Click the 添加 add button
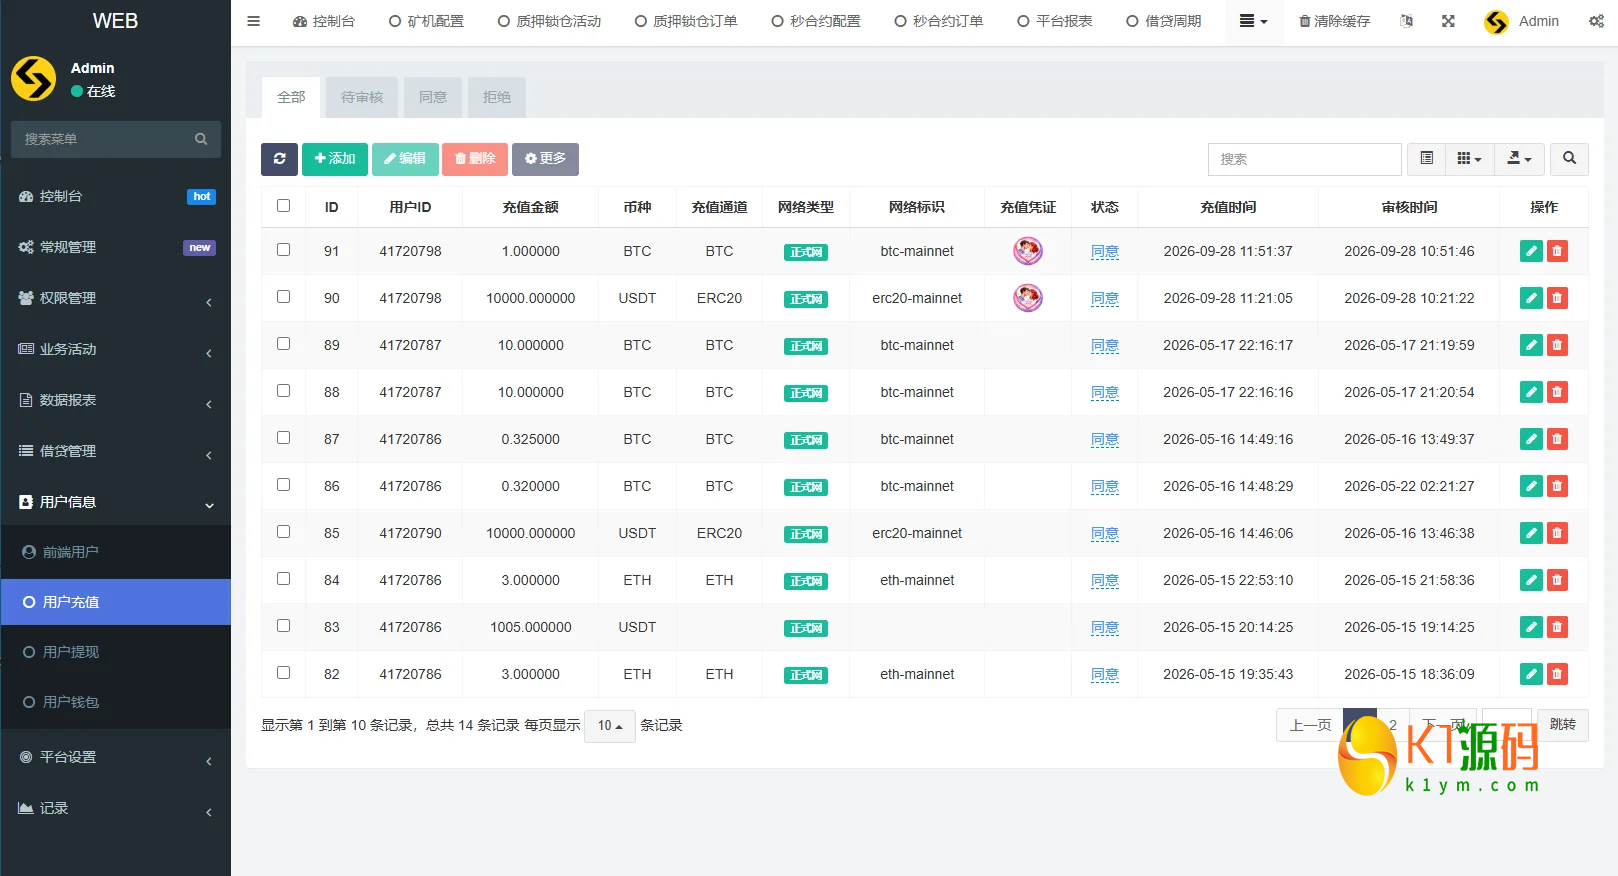1618x876 pixels. click(x=335, y=159)
